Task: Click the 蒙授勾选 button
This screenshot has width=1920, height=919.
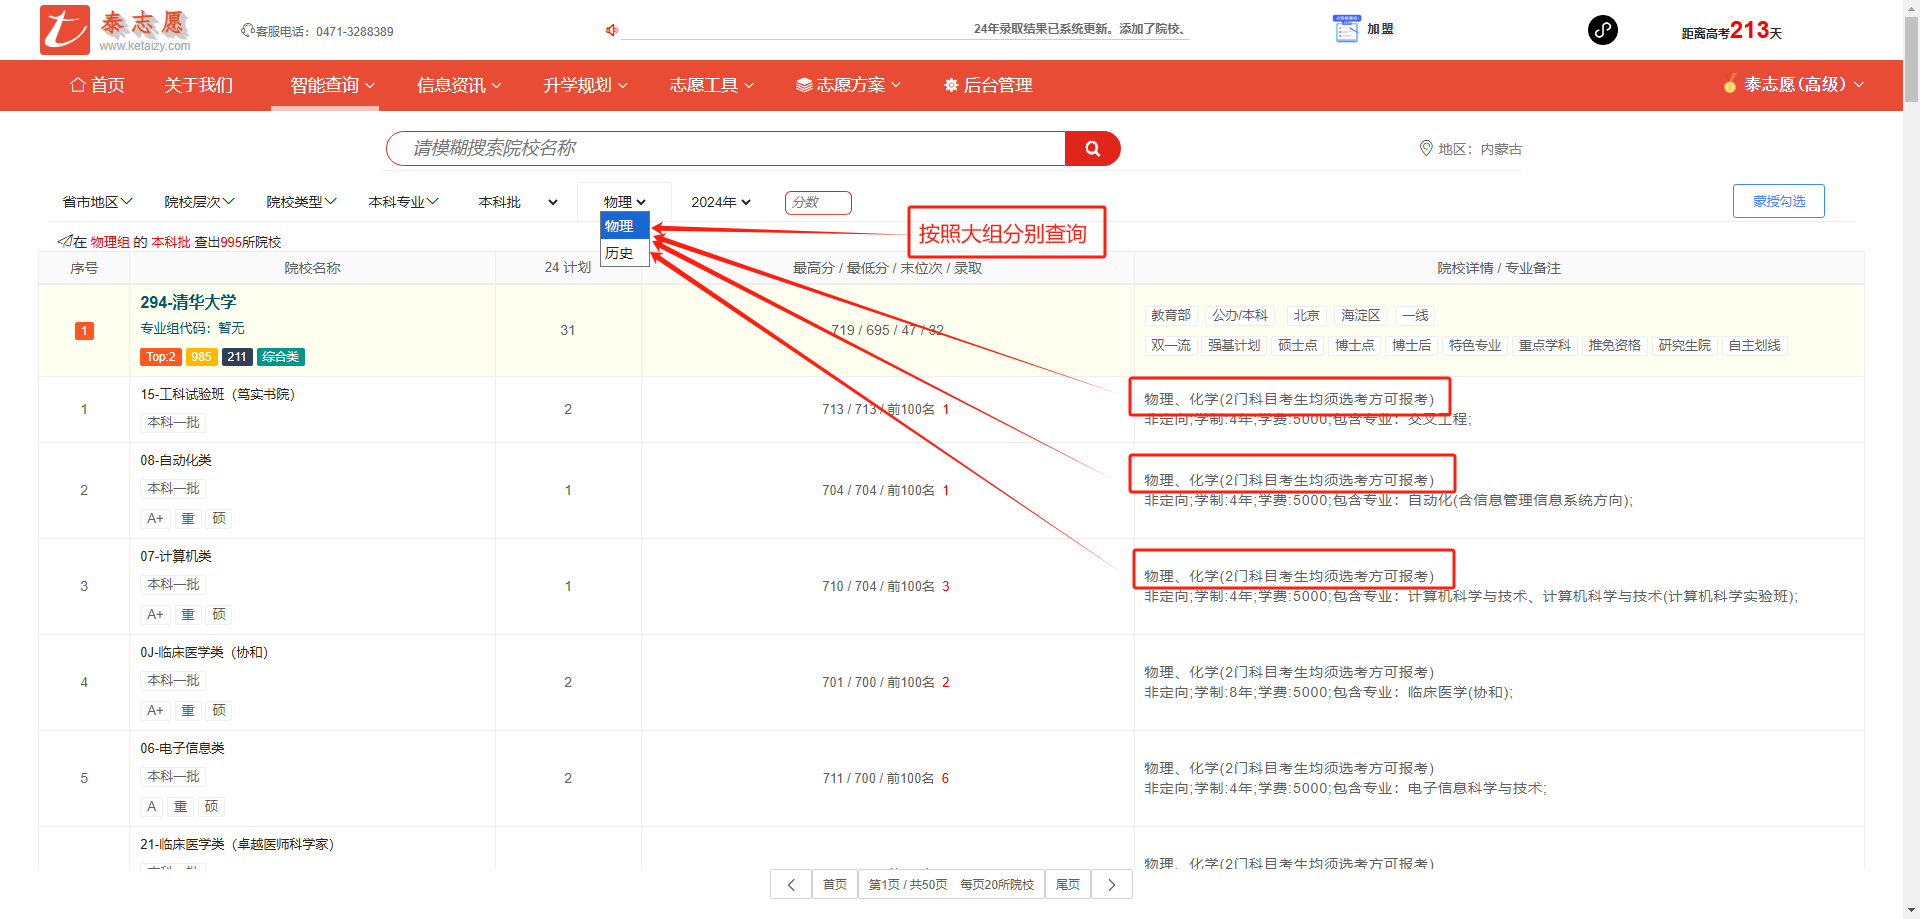Action: (1778, 201)
